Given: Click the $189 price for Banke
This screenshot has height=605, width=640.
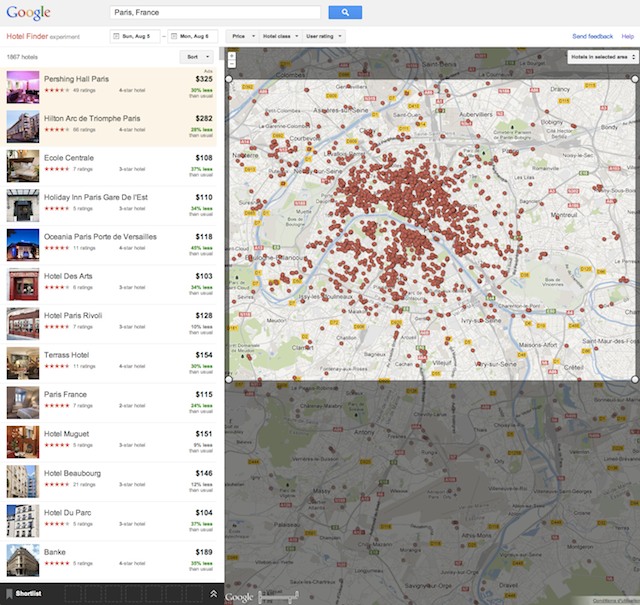Looking at the screenshot, I should click(x=204, y=552).
